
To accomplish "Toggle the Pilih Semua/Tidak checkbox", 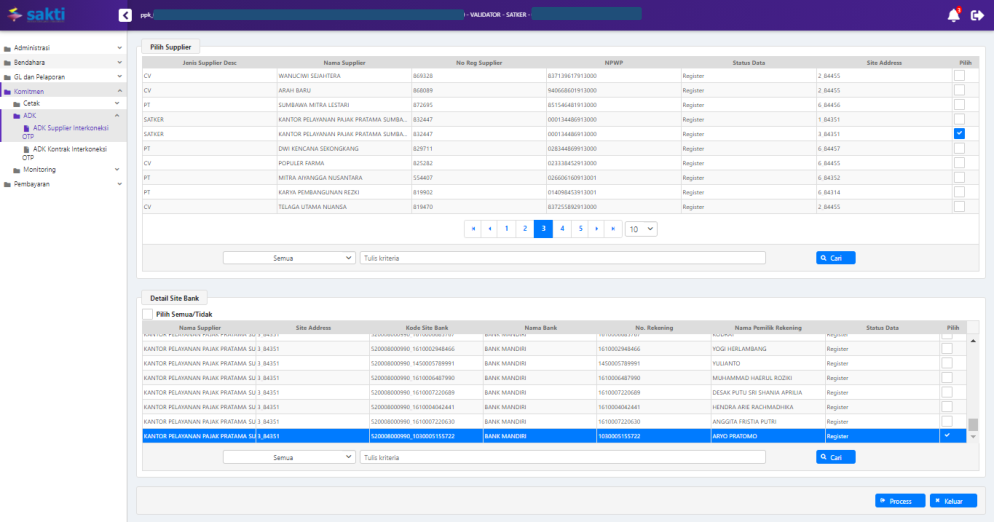I will (x=148, y=314).
